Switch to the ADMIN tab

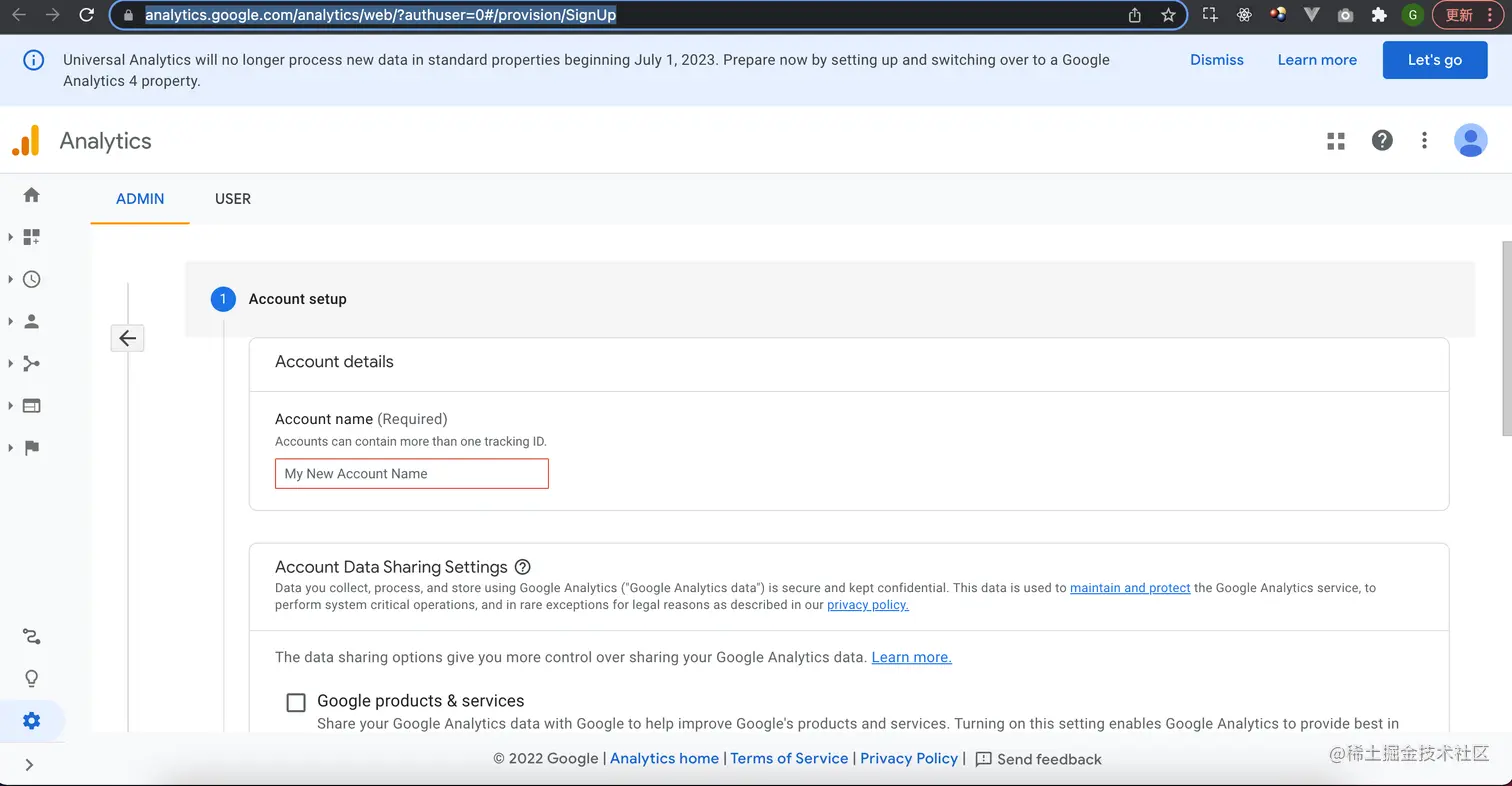tap(140, 199)
